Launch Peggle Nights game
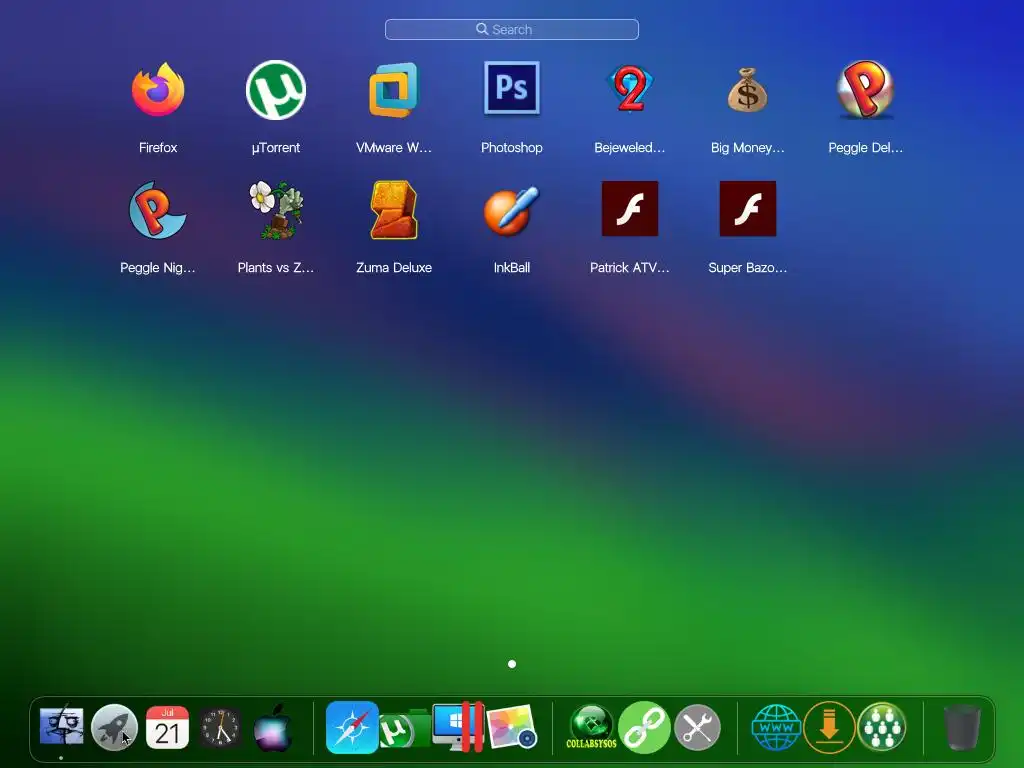 click(x=157, y=210)
